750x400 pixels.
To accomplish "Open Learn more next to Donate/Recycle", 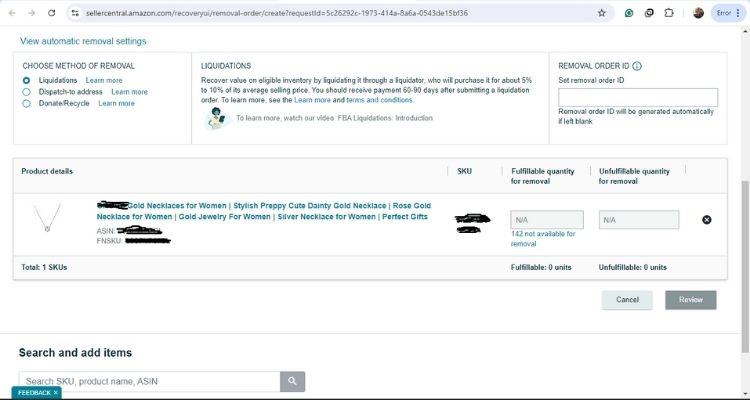I will point(116,103).
